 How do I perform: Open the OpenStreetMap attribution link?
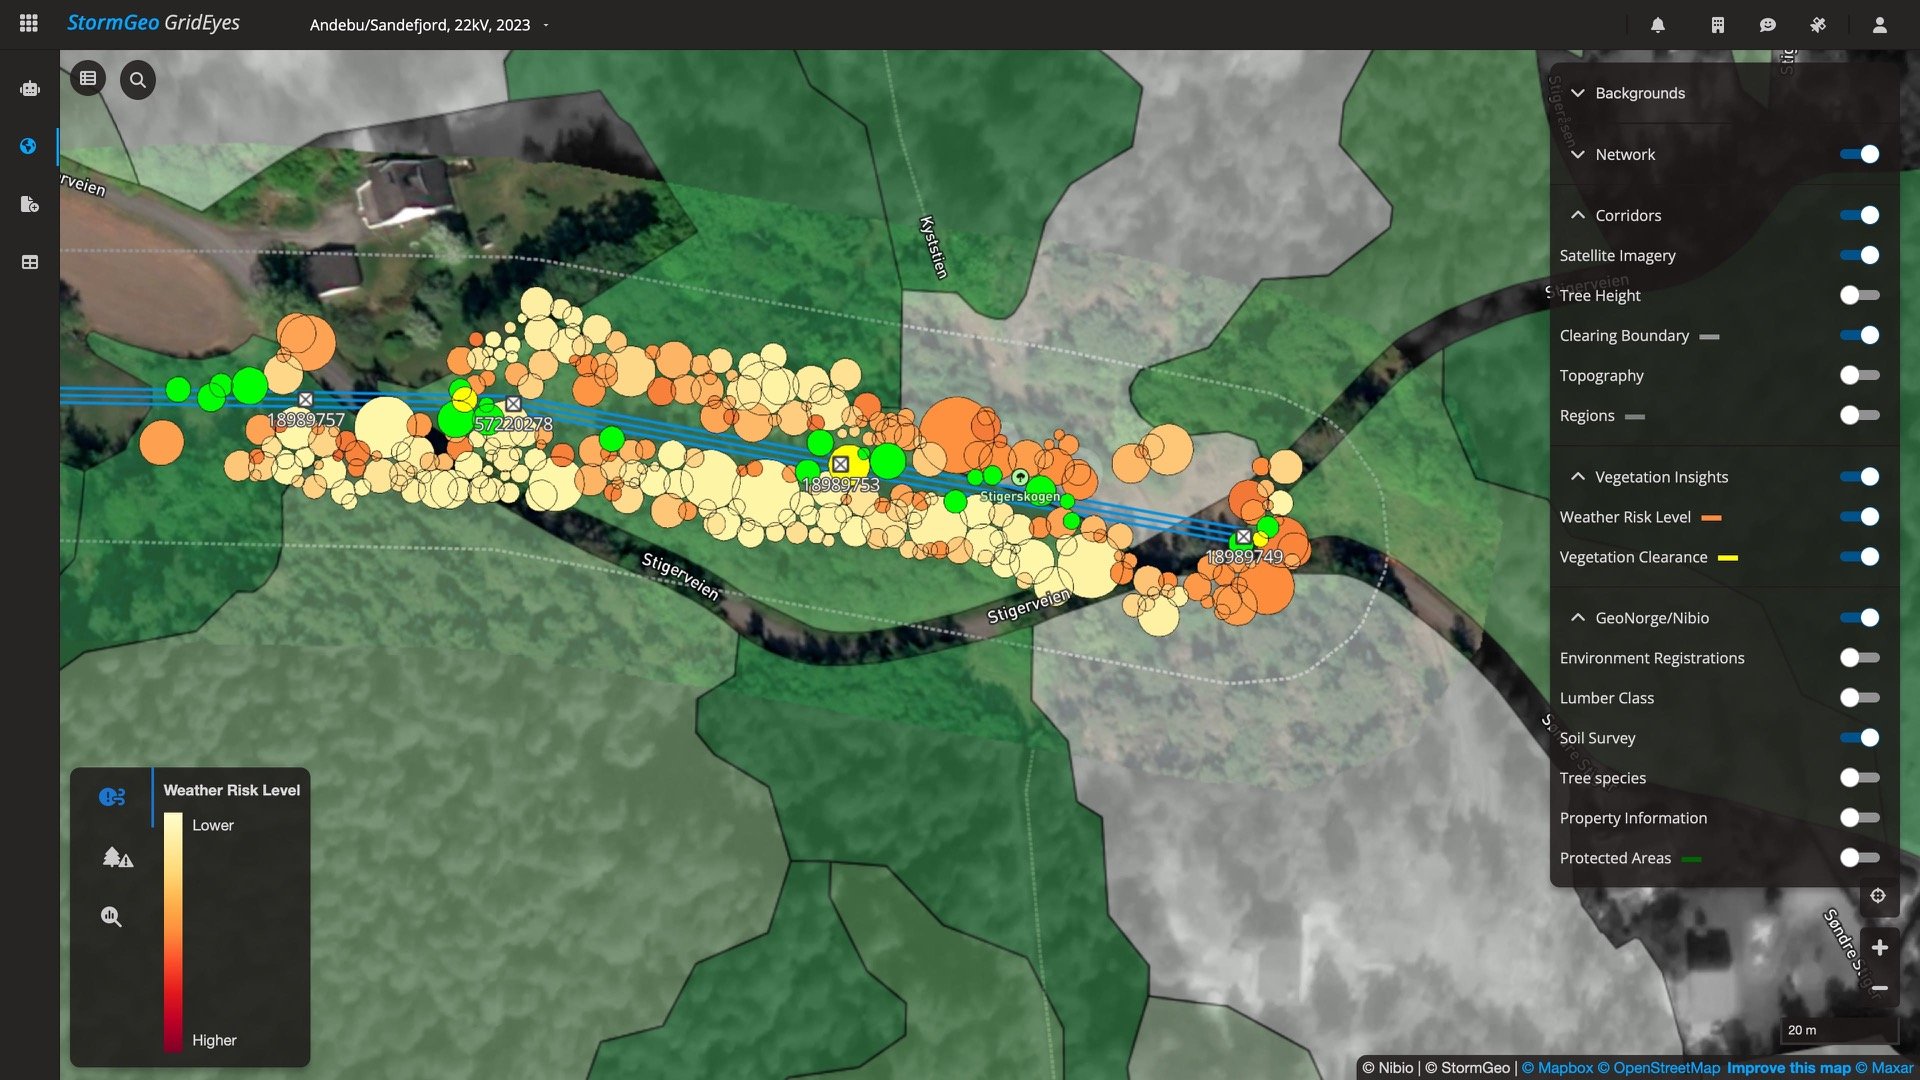[x=1659, y=1068]
